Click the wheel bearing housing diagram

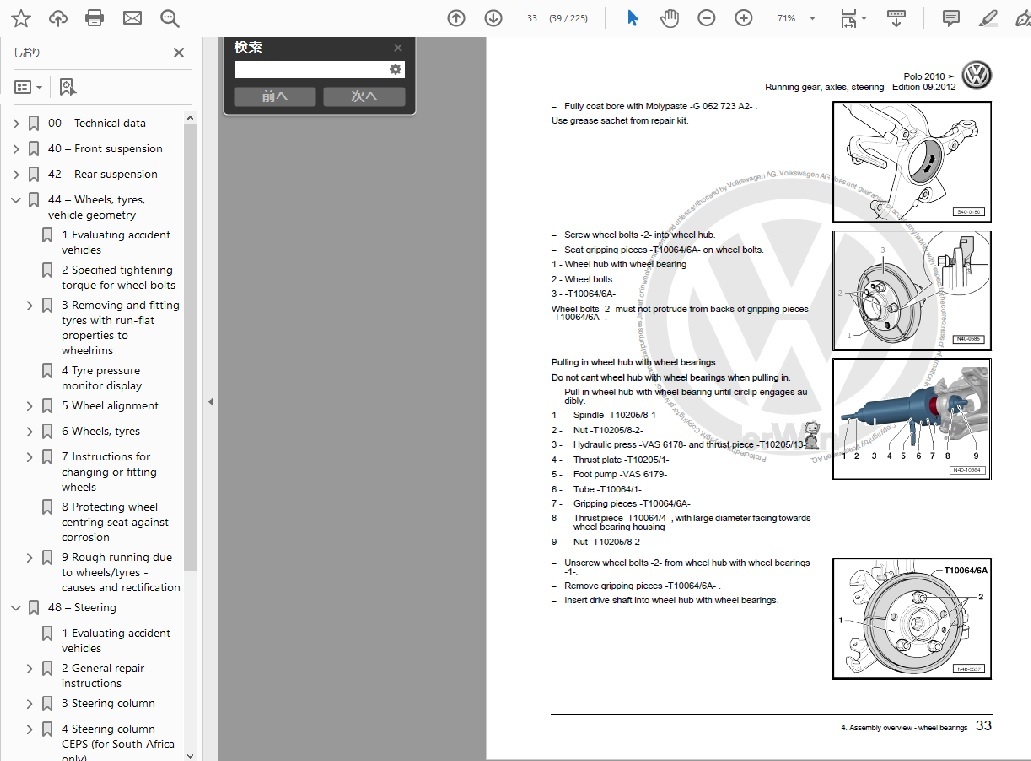coord(911,162)
